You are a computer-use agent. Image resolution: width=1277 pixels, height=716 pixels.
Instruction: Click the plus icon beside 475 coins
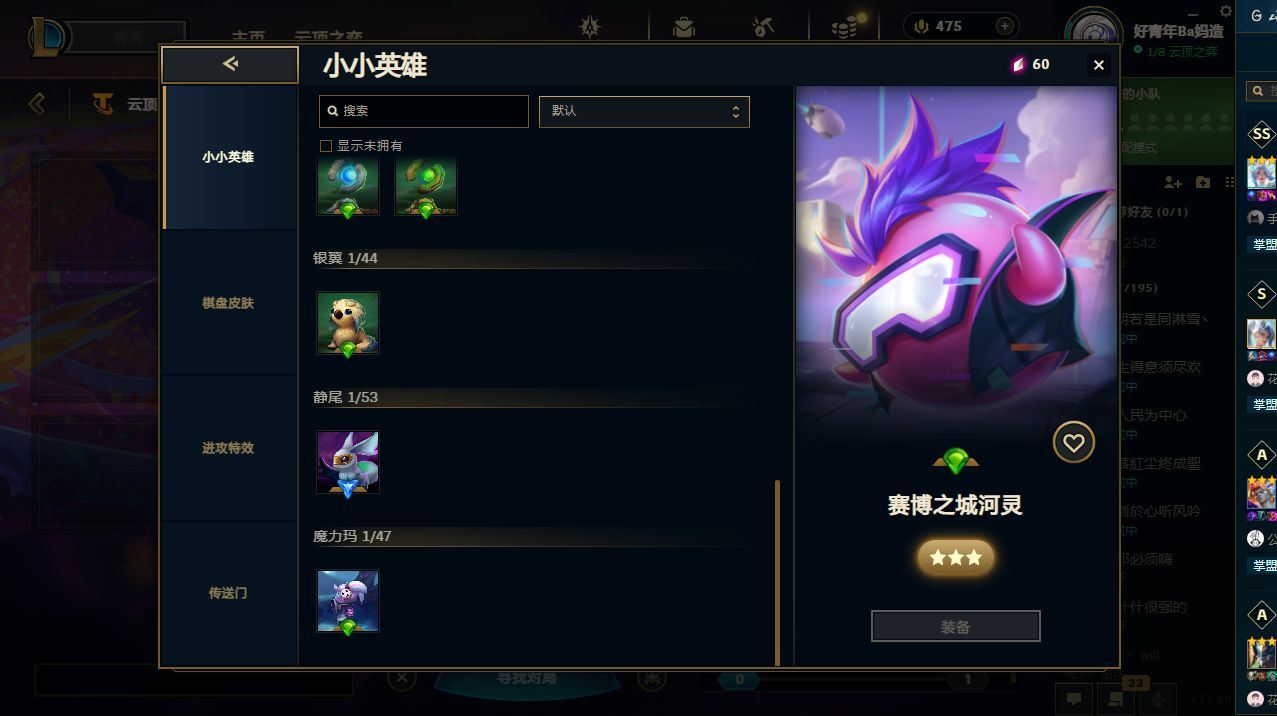[1005, 26]
